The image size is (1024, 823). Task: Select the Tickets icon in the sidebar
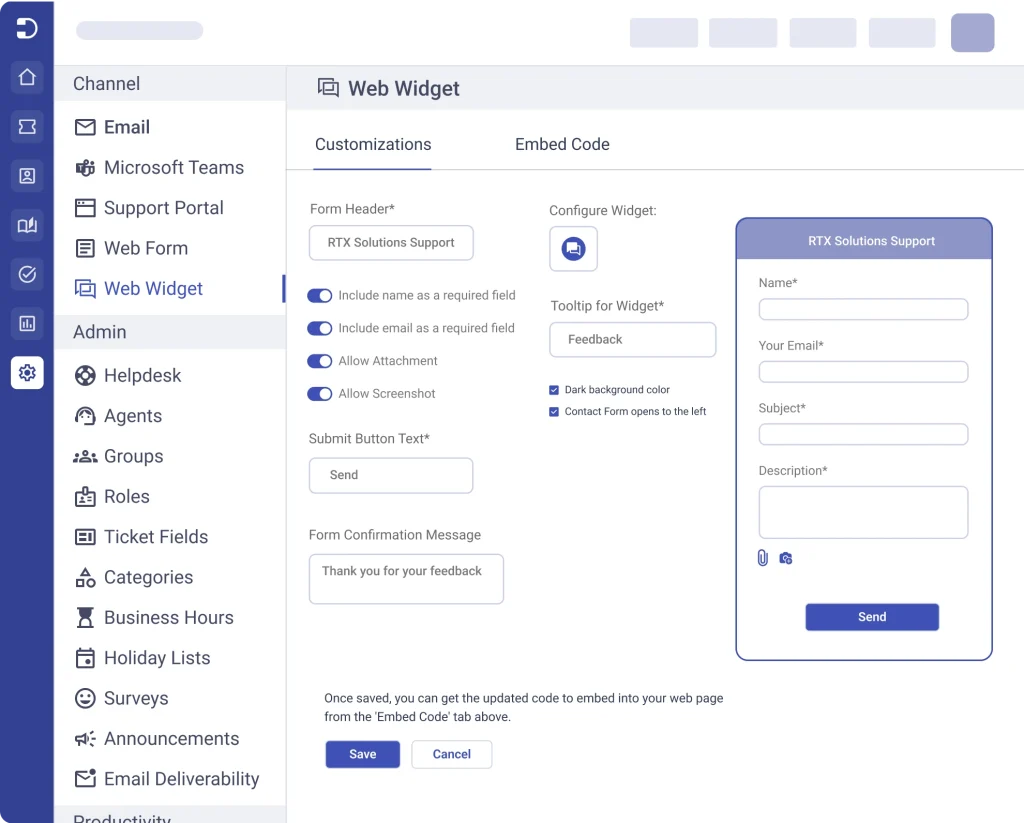pos(27,126)
